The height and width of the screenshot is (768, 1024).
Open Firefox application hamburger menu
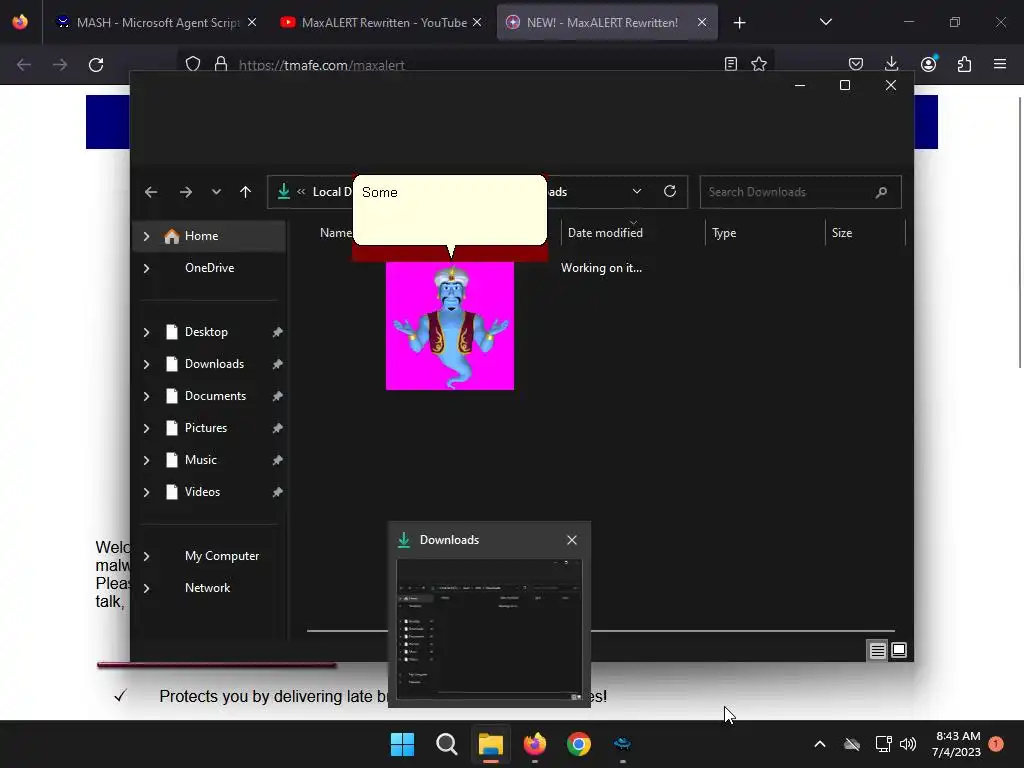click(1000, 64)
